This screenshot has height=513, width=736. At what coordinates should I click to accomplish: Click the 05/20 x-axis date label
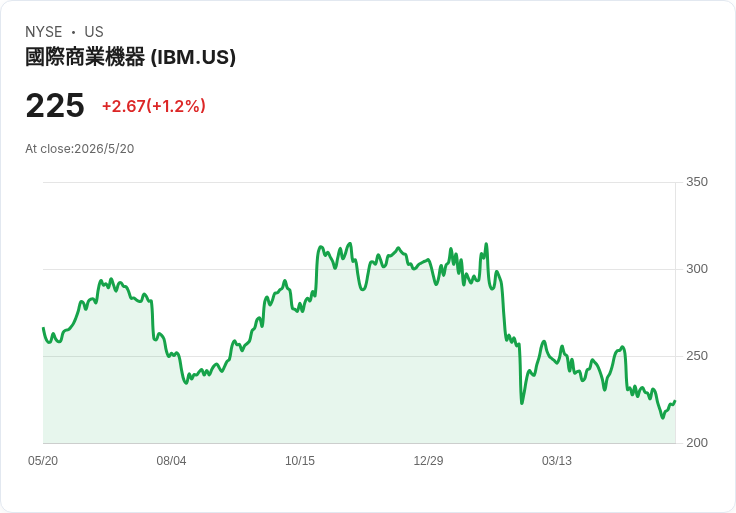click(x=43, y=461)
